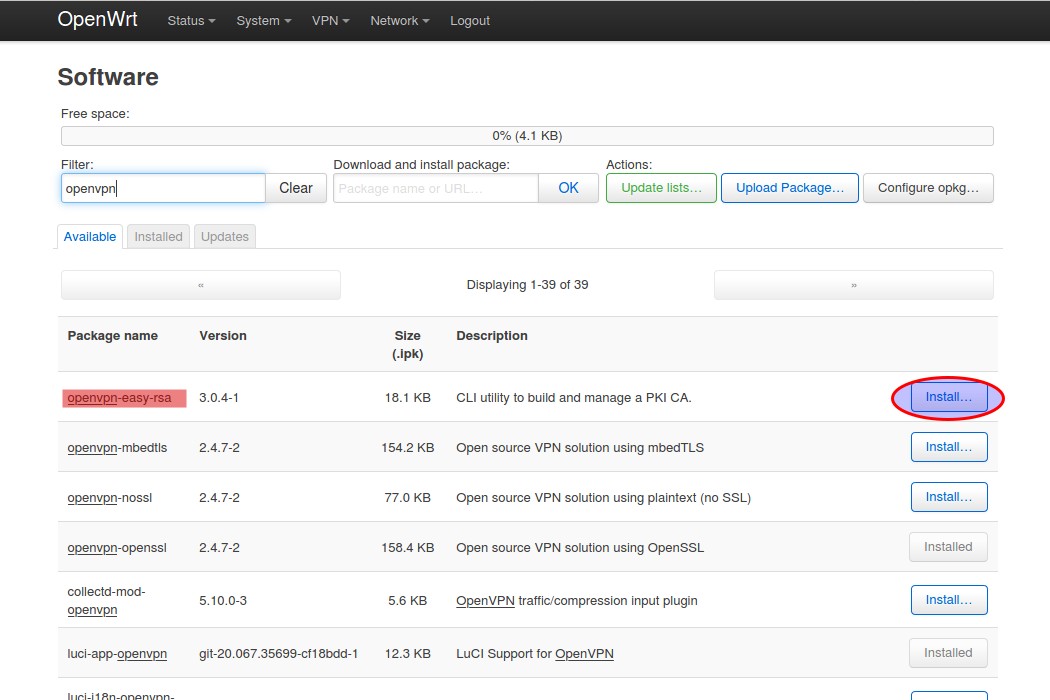Install openvpn-mbedtls package
The image size is (1050, 700).
pyautogui.click(x=949, y=447)
